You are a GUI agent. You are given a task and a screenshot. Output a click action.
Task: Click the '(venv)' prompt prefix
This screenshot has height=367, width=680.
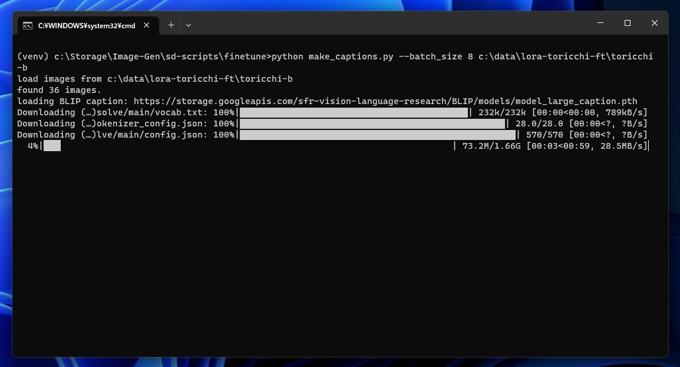coord(33,56)
